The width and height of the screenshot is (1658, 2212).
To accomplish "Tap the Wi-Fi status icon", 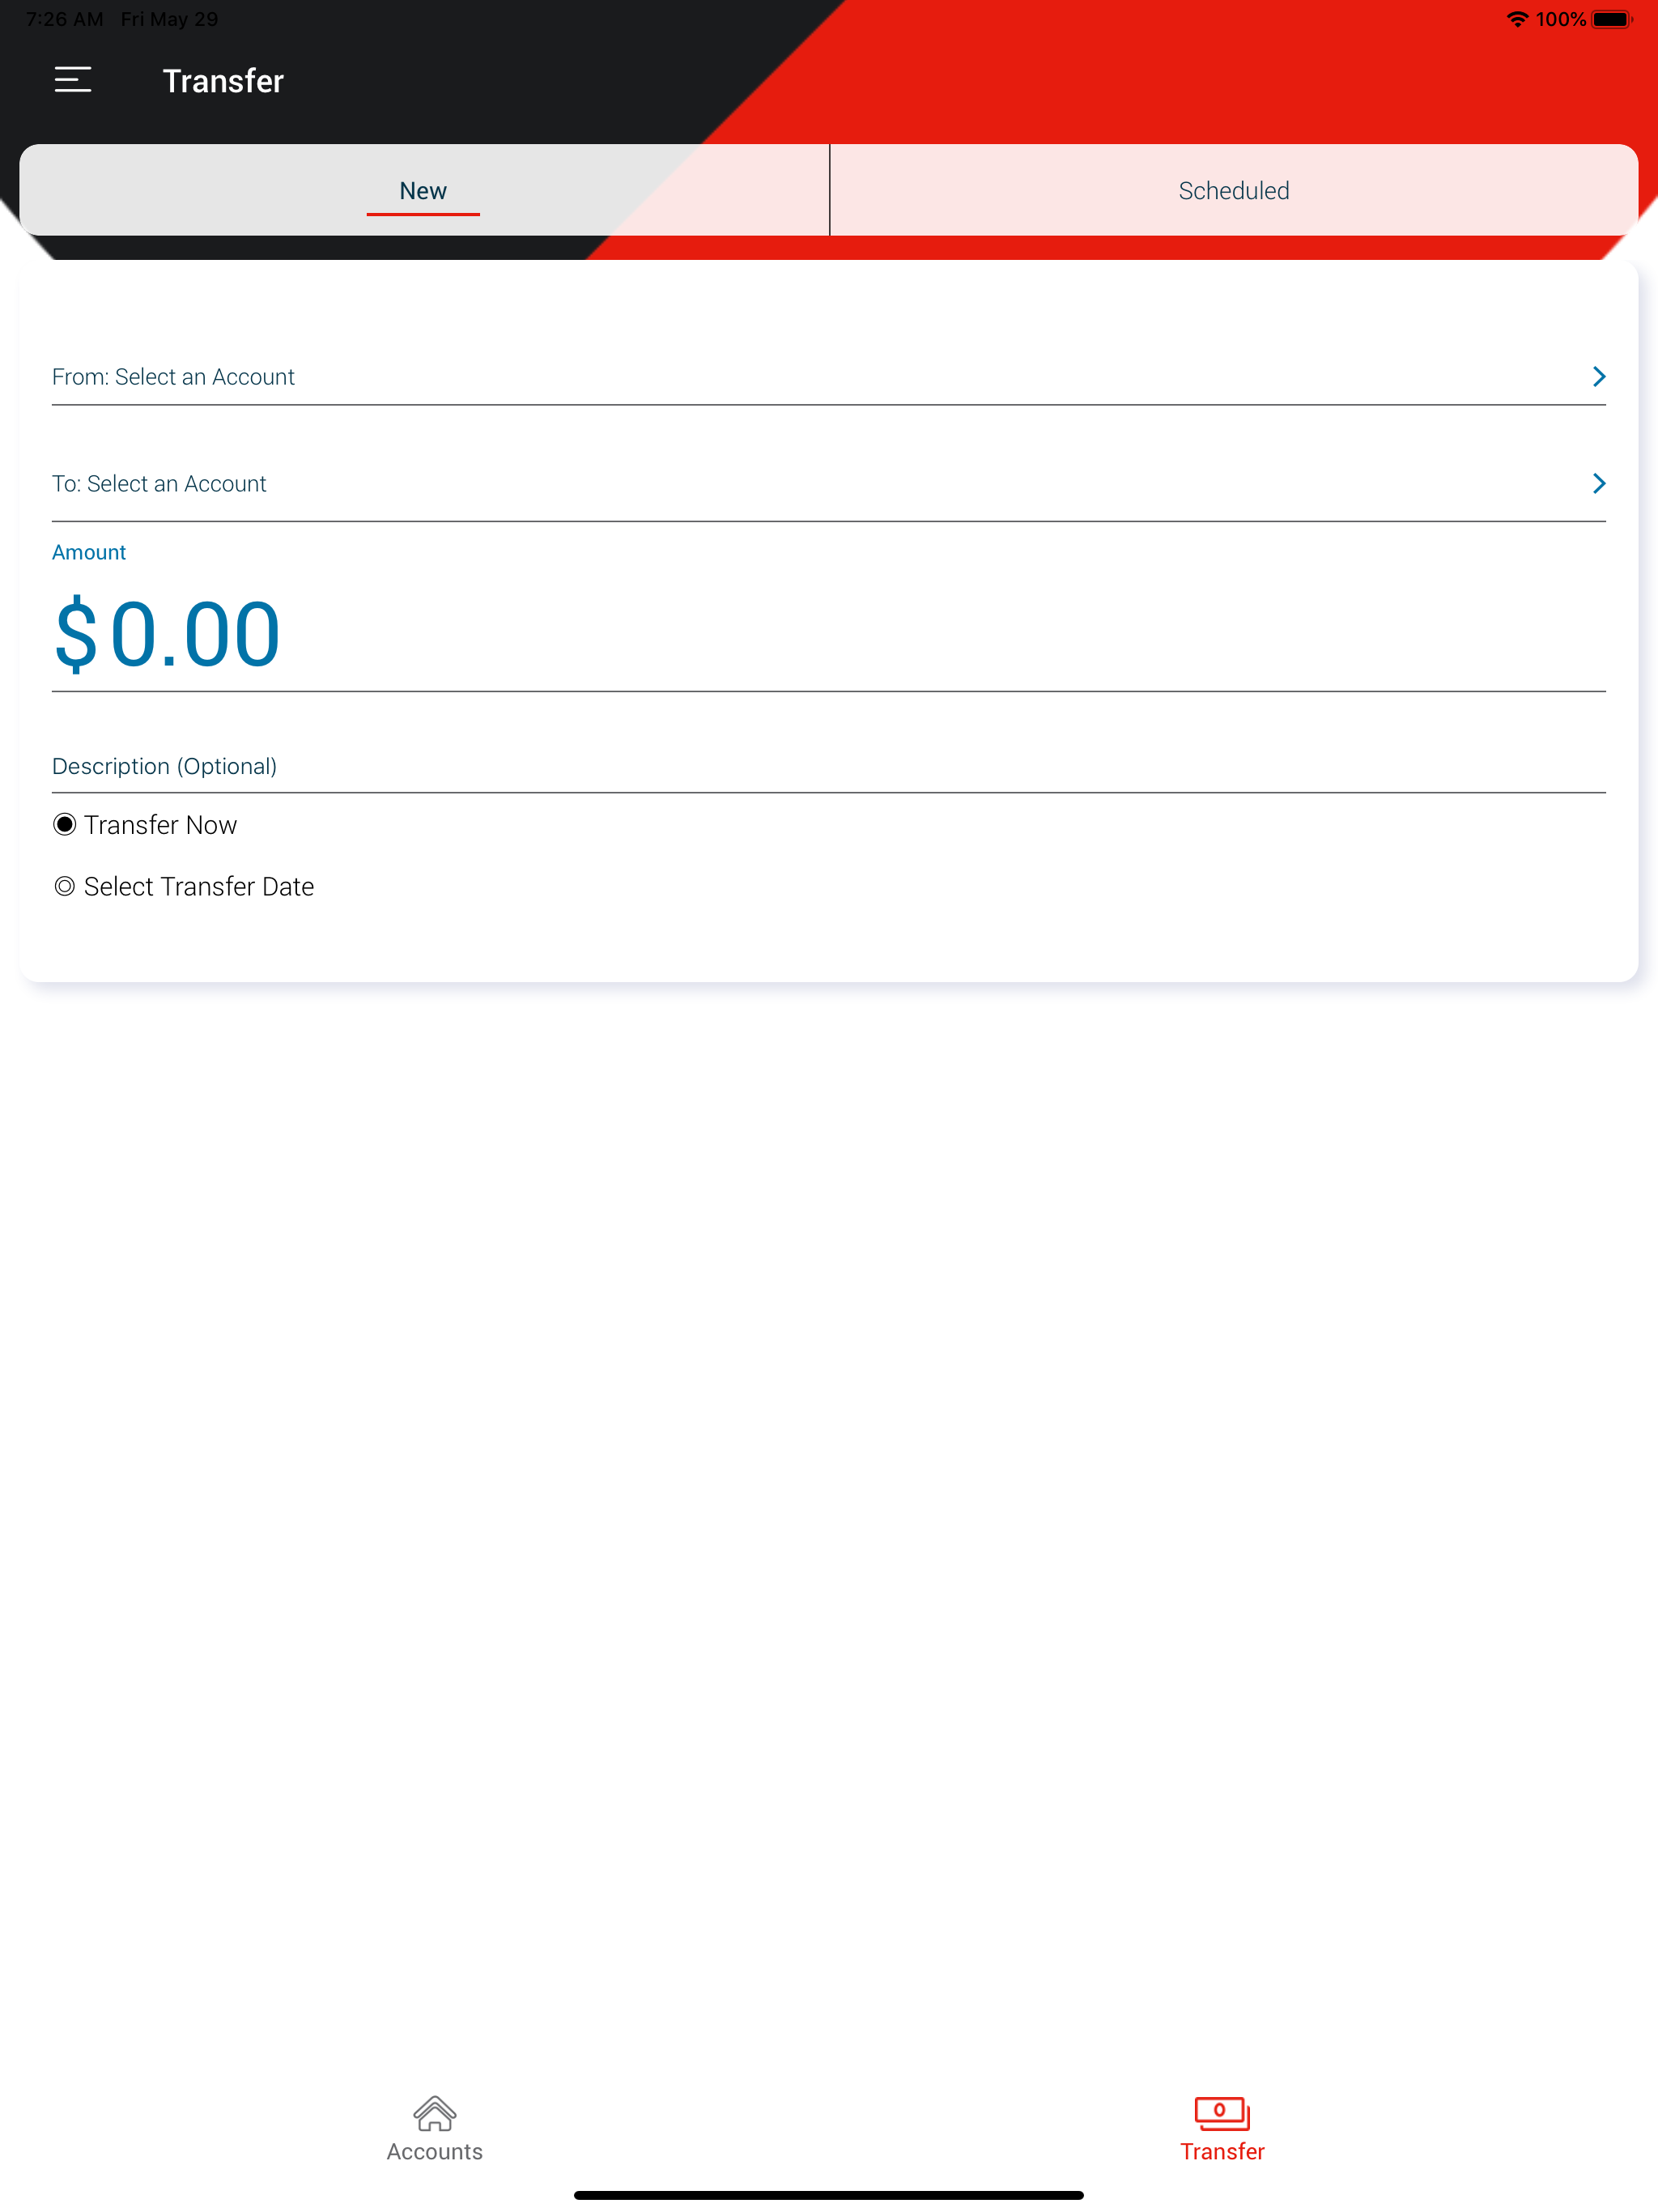I will tap(1517, 19).
